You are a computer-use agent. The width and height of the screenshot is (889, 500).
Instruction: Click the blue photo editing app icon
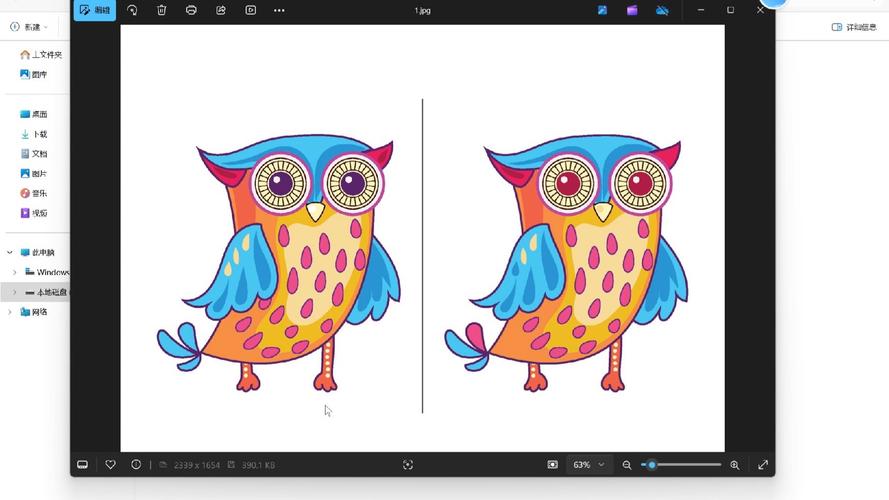[x=602, y=10]
